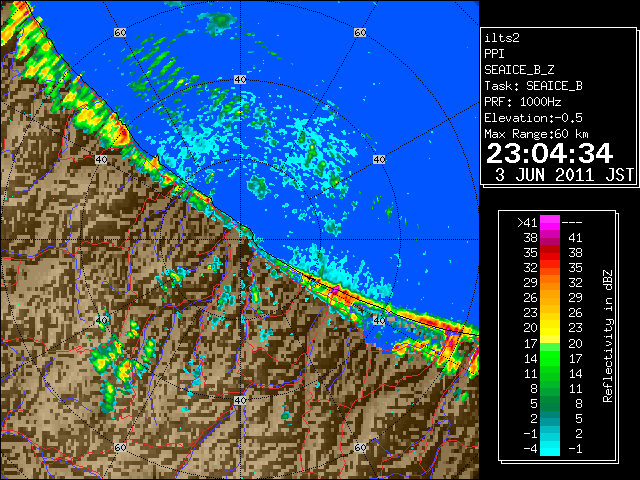
Task: Click '41' in the legend's right column
Action: tap(575, 238)
